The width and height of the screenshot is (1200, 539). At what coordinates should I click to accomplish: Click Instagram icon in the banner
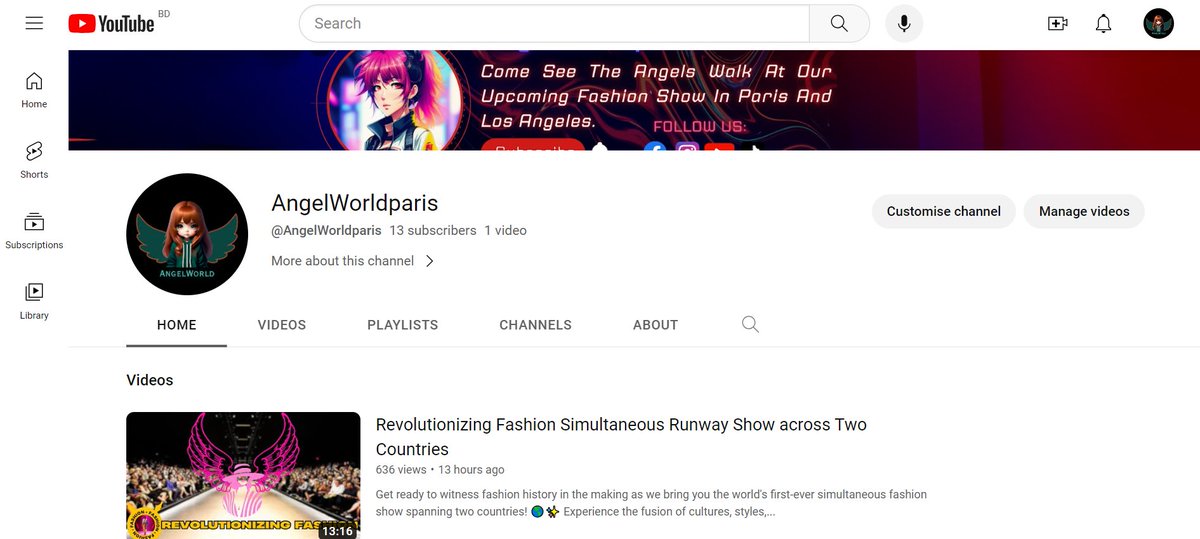click(687, 147)
